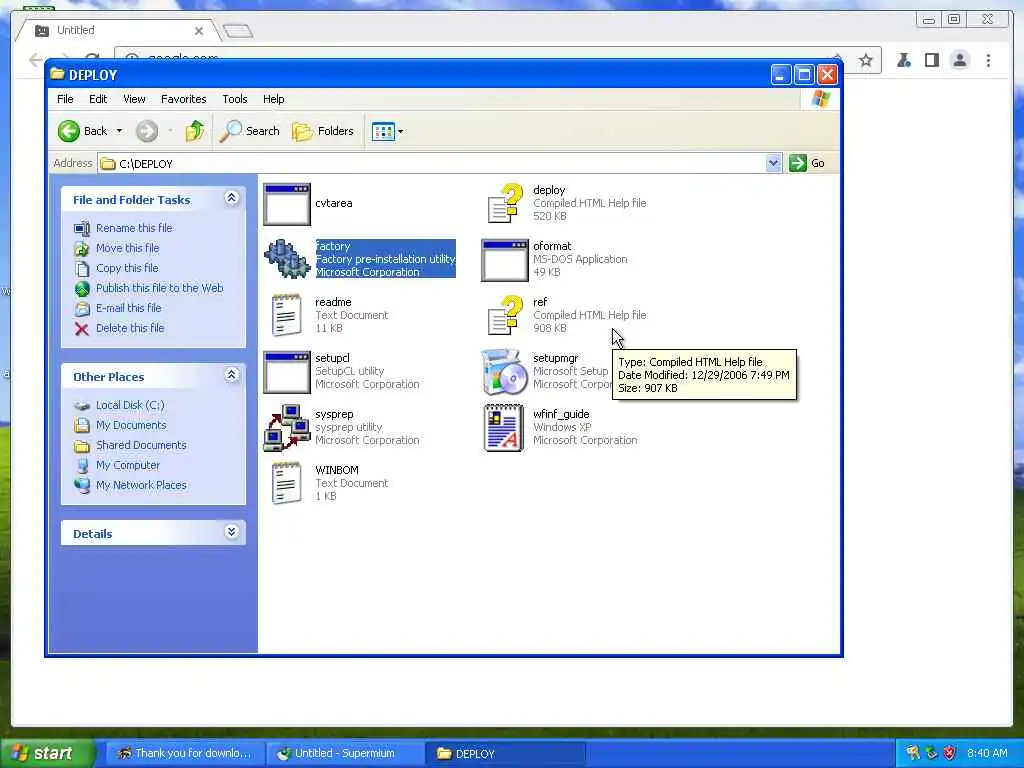Image resolution: width=1024 pixels, height=768 pixels.
Task: Click the clock showing 8:40 AM
Action: [987, 754]
